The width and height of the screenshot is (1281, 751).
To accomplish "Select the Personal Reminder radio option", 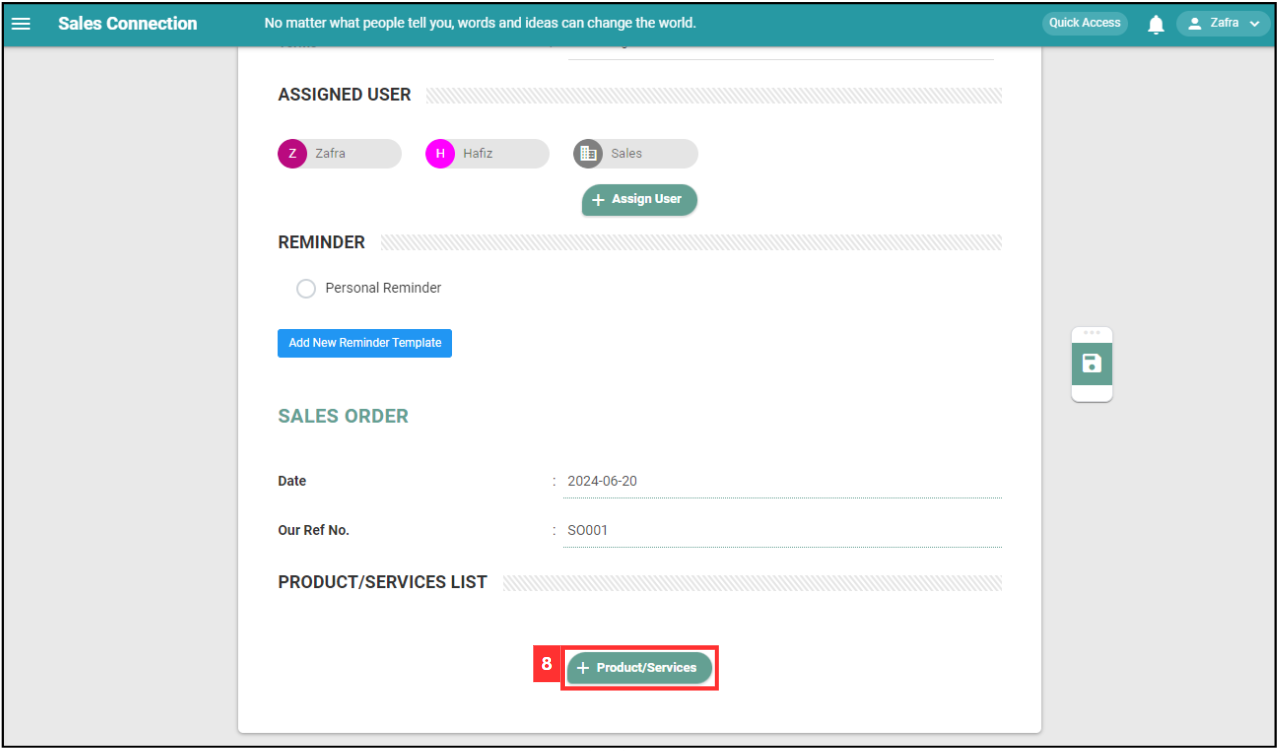I will [x=306, y=288].
